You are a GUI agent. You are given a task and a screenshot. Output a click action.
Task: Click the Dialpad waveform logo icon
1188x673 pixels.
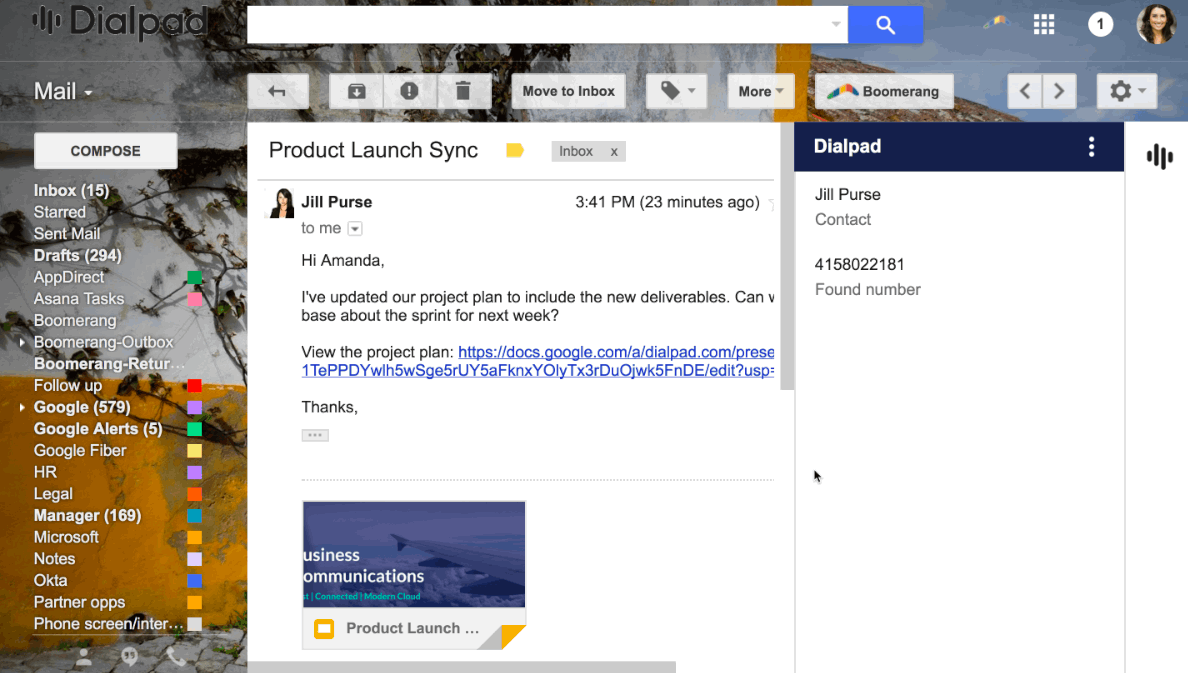pyautogui.click(x=1158, y=157)
